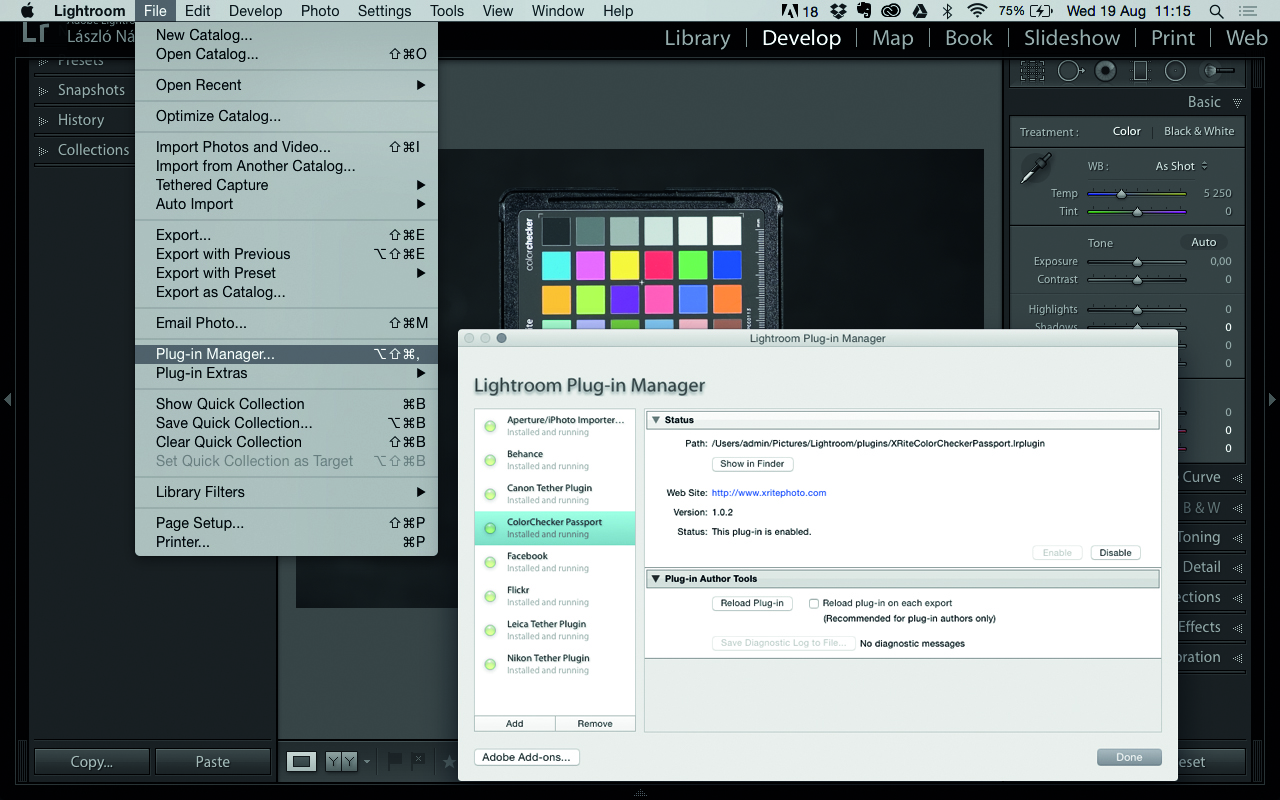The height and width of the screenshot is (800, 1280).
Task: Collapse the Status section
Action: pyautogui.click(x=655, y=420)
